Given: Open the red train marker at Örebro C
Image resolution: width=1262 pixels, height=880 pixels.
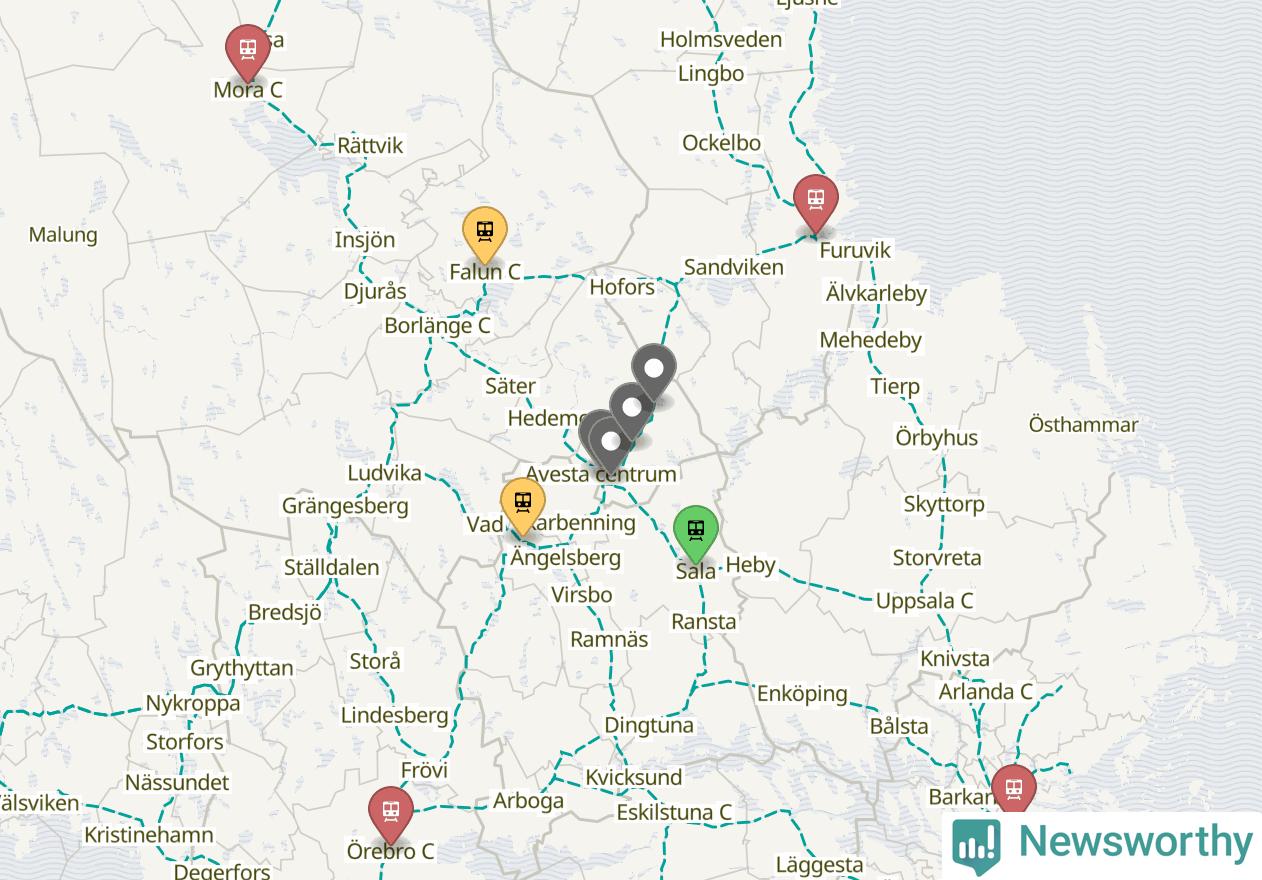Looking at the screenshot, I should [x=391, y=815].
